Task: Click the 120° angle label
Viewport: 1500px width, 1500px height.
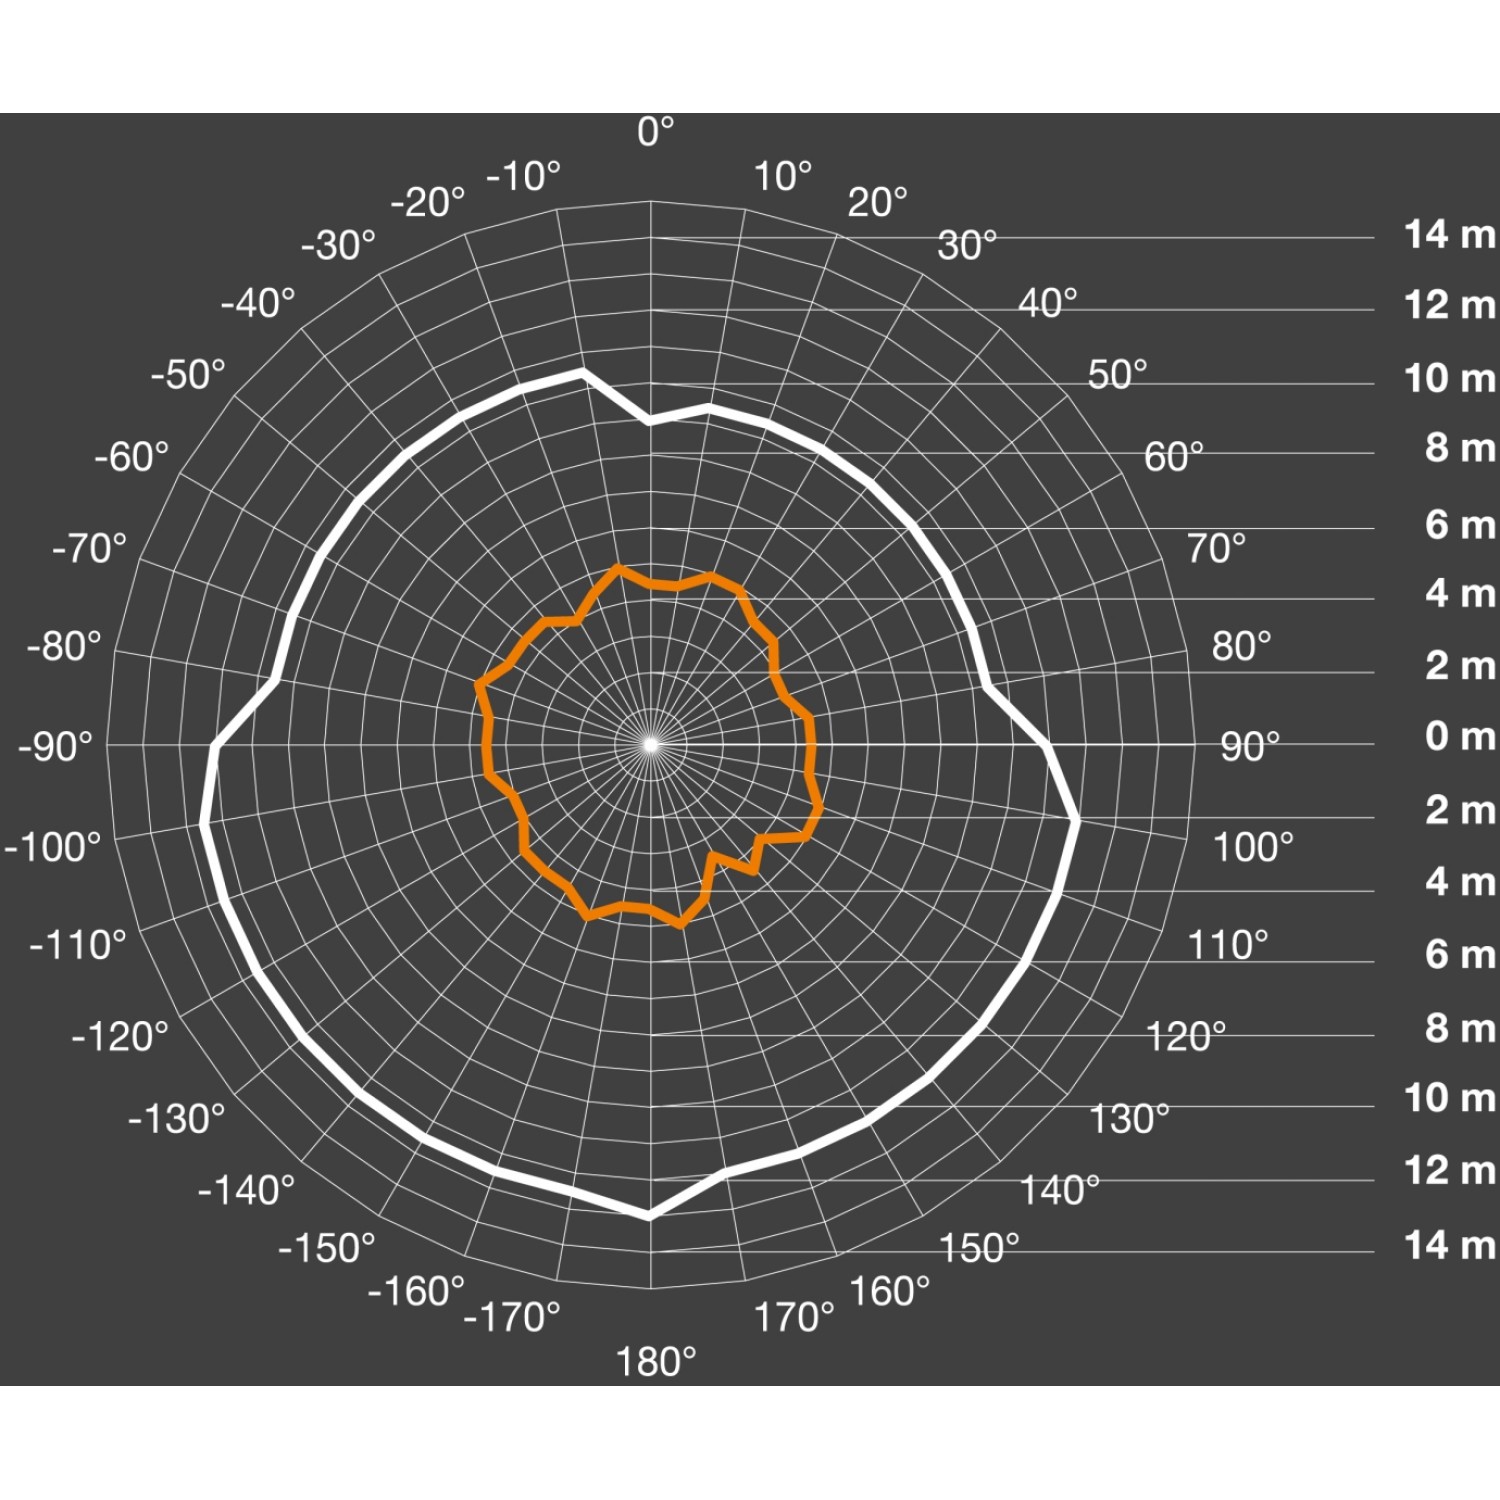Action: click(1185, 1036)
